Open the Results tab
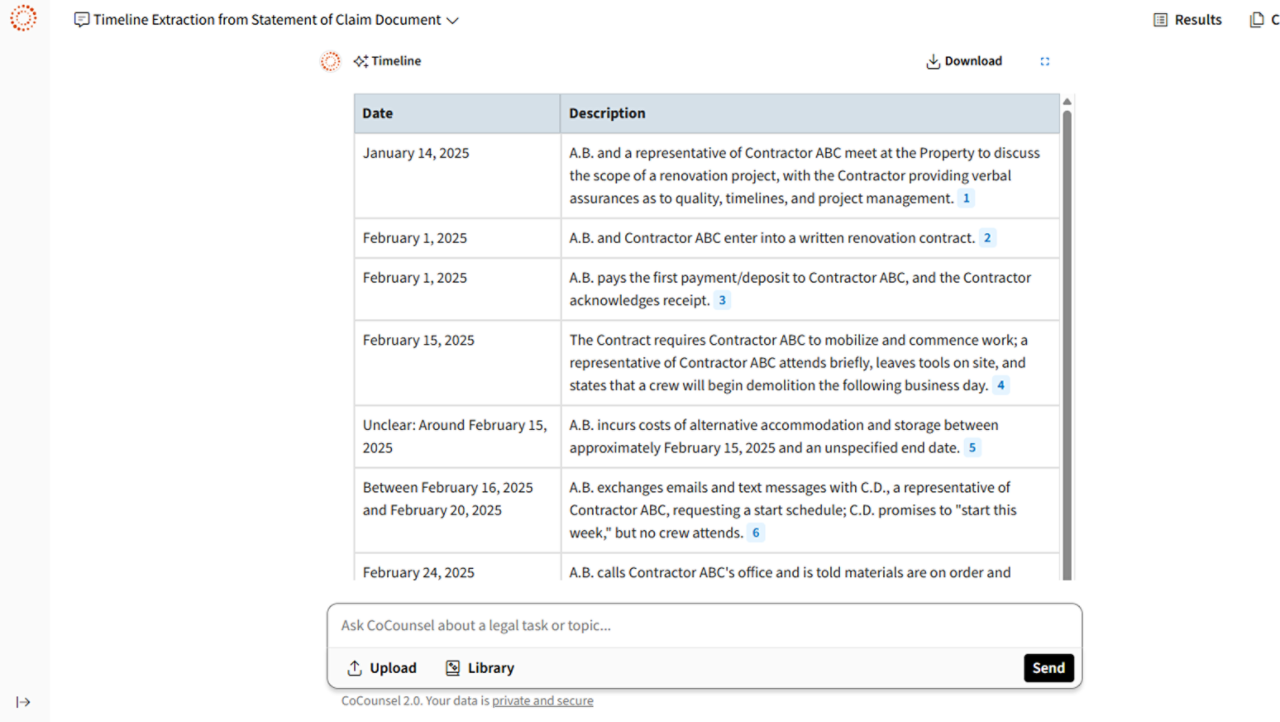 1187,20
